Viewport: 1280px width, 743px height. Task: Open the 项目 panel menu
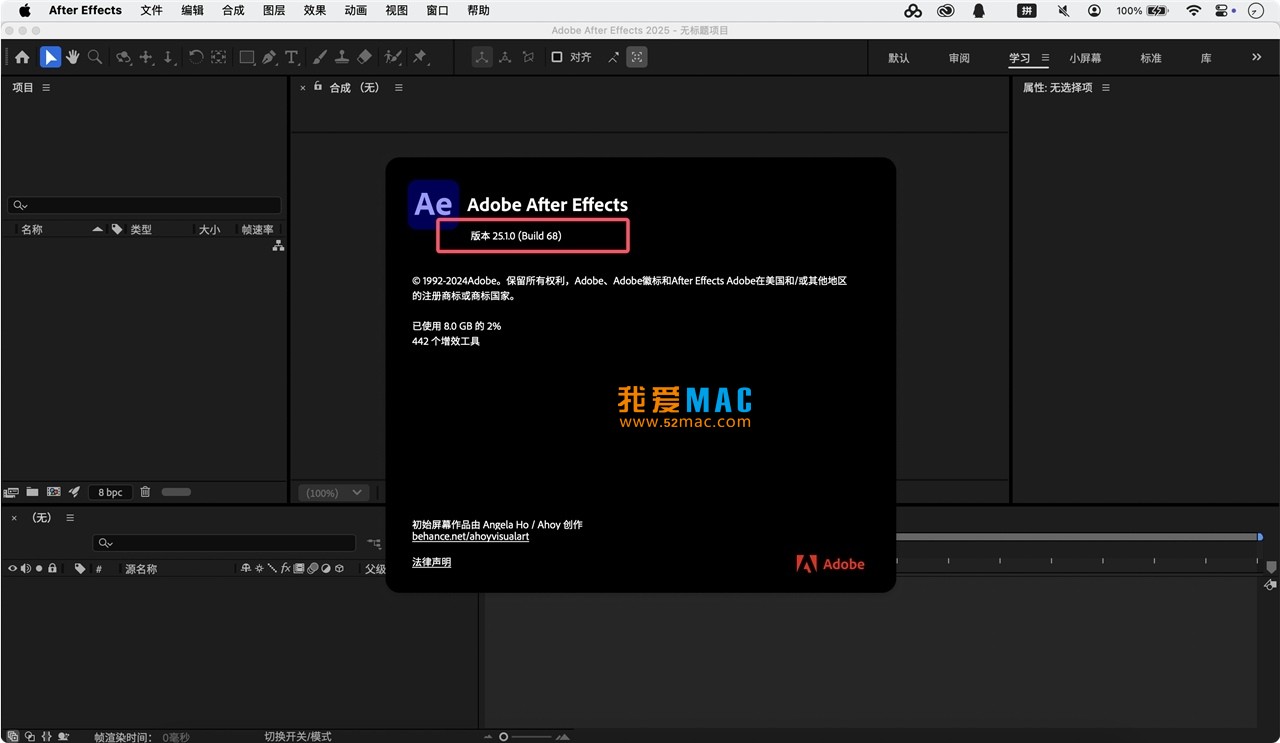pyautogui.click(x=46, y=88)
